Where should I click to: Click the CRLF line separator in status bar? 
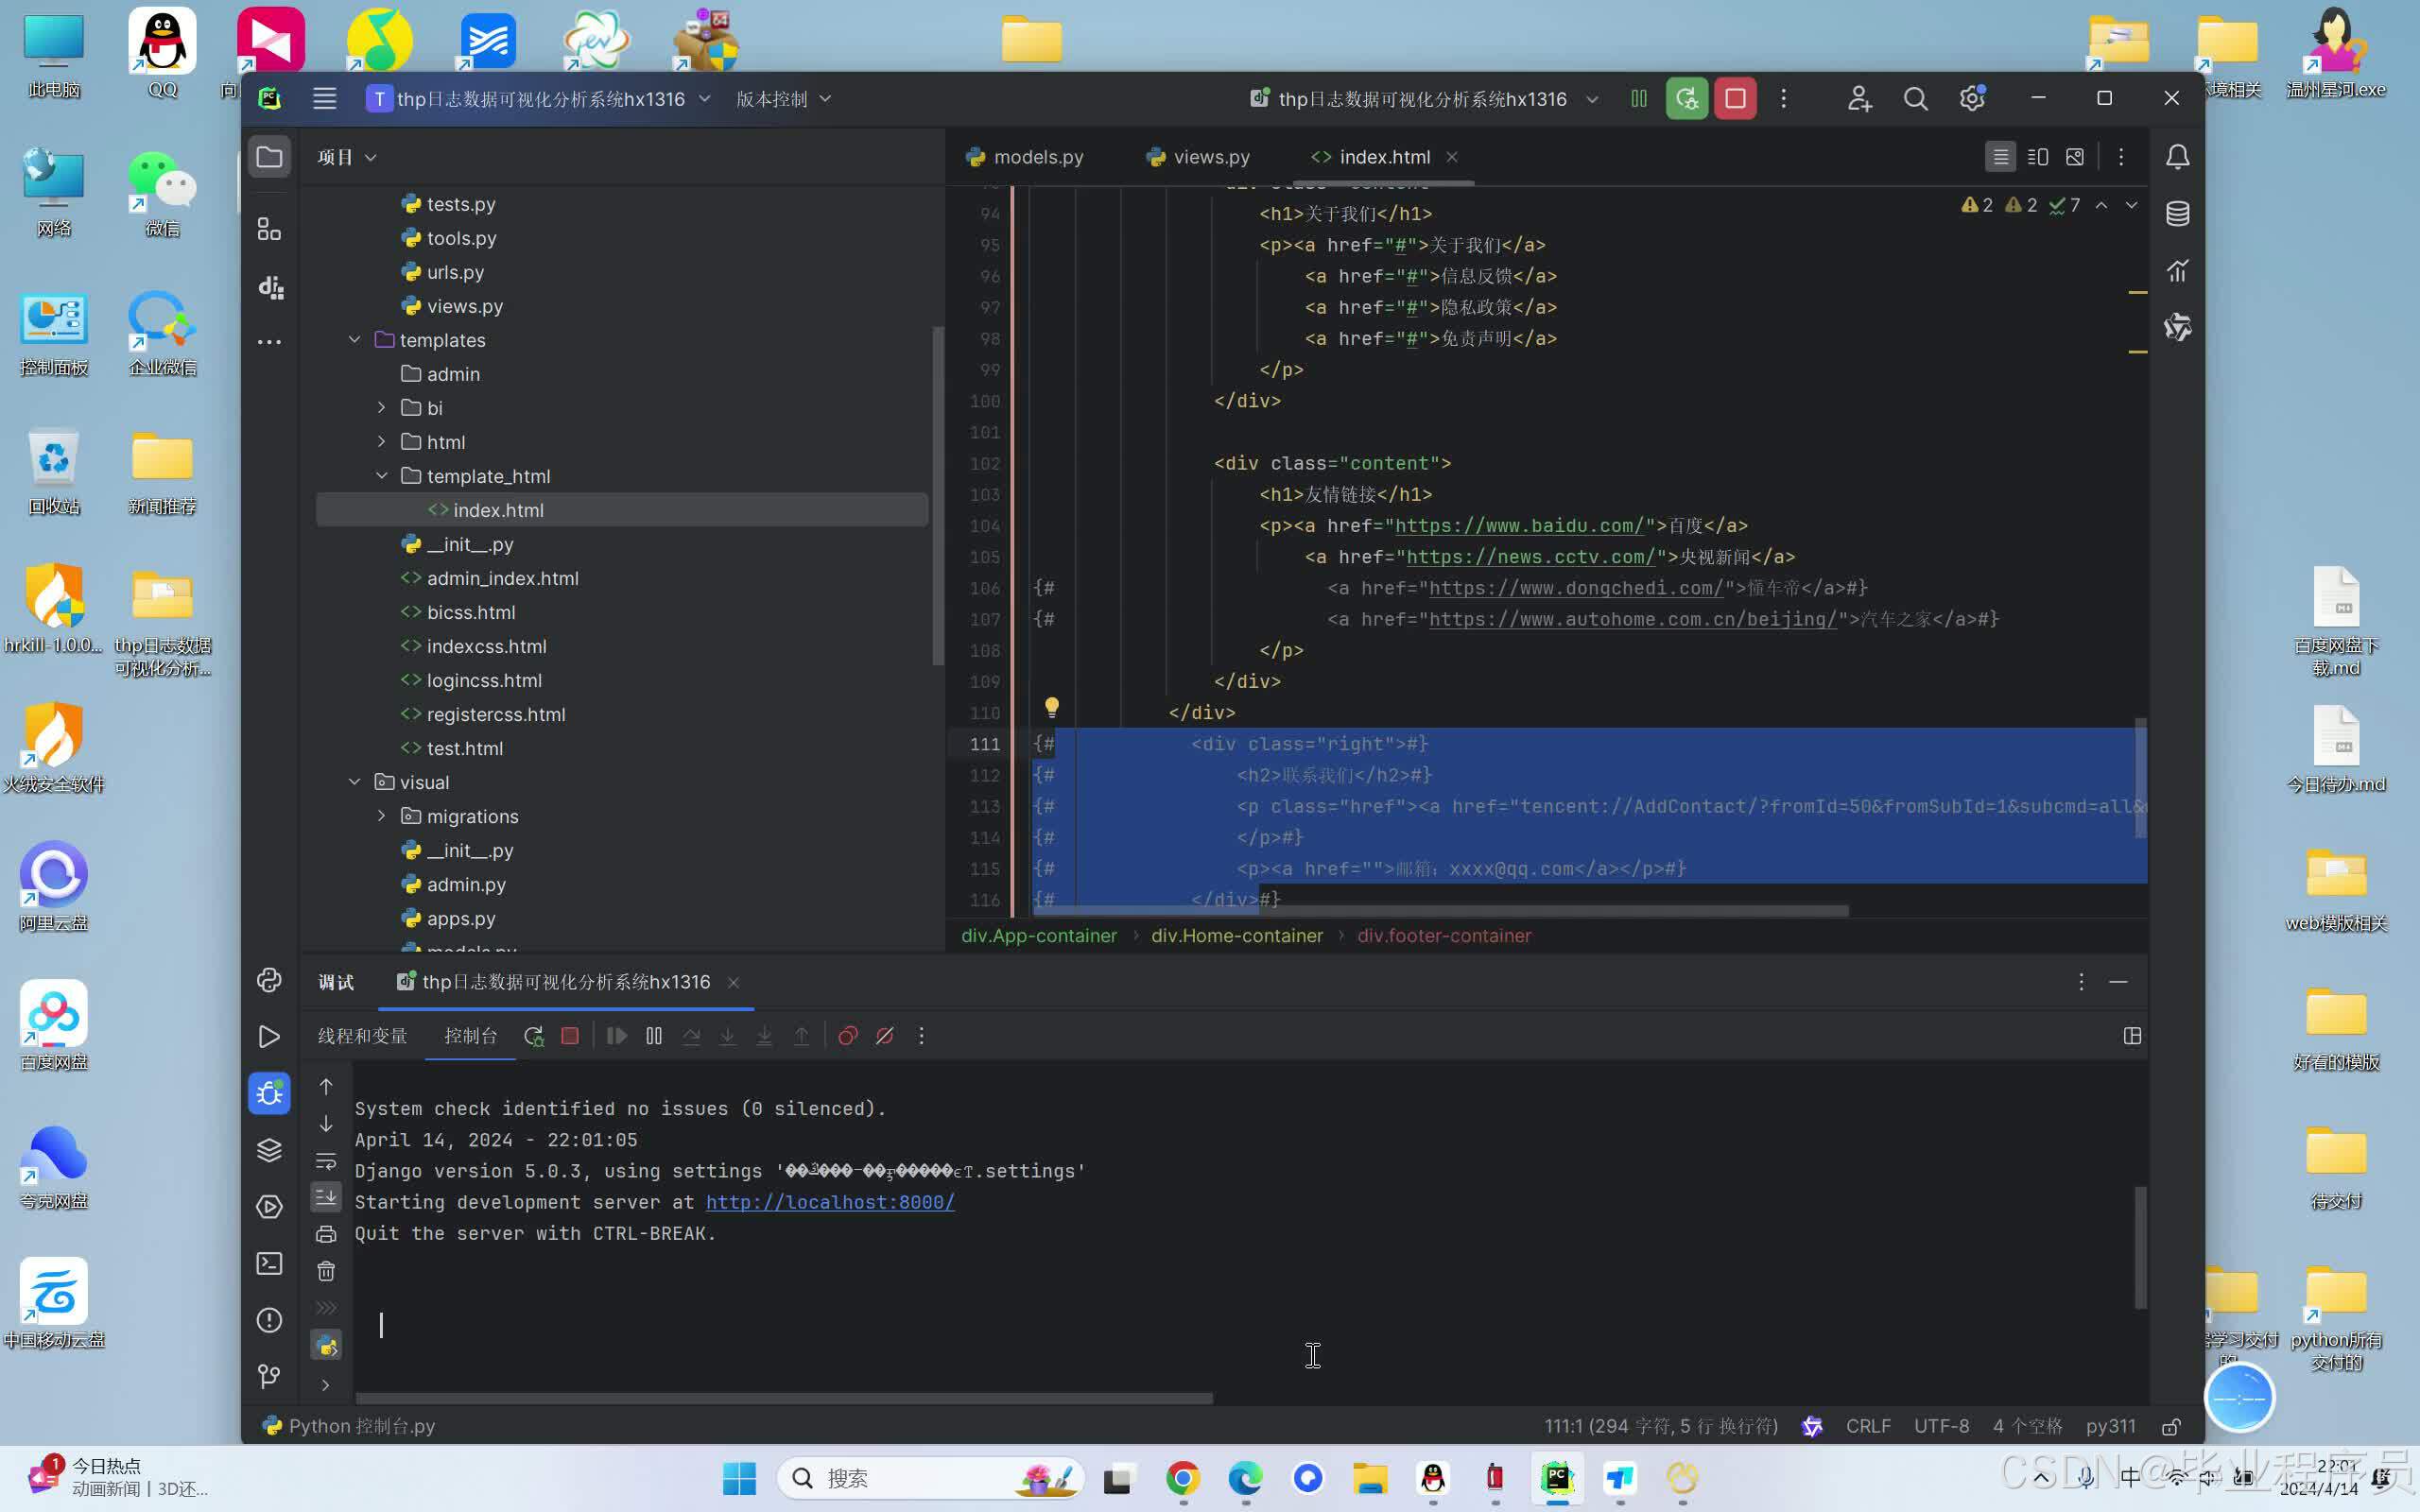click(x=1867, y=1426)
